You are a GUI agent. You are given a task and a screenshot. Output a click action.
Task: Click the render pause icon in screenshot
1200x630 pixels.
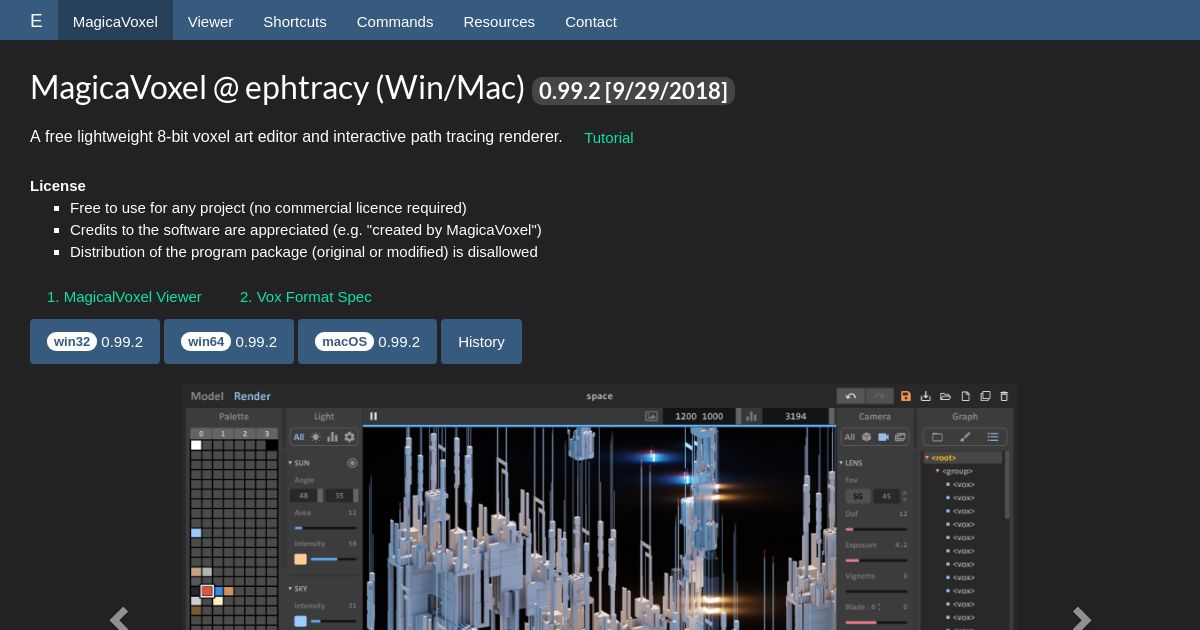tap(373, 416)
